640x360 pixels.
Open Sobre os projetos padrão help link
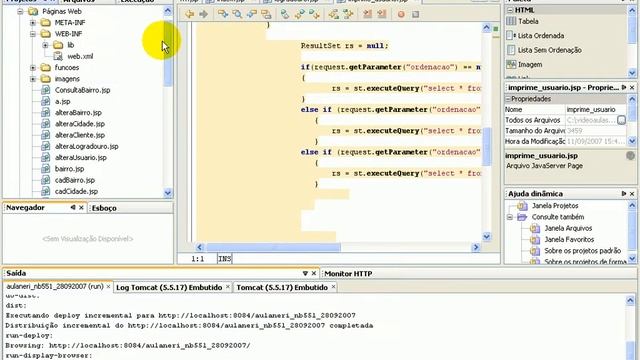582,251
